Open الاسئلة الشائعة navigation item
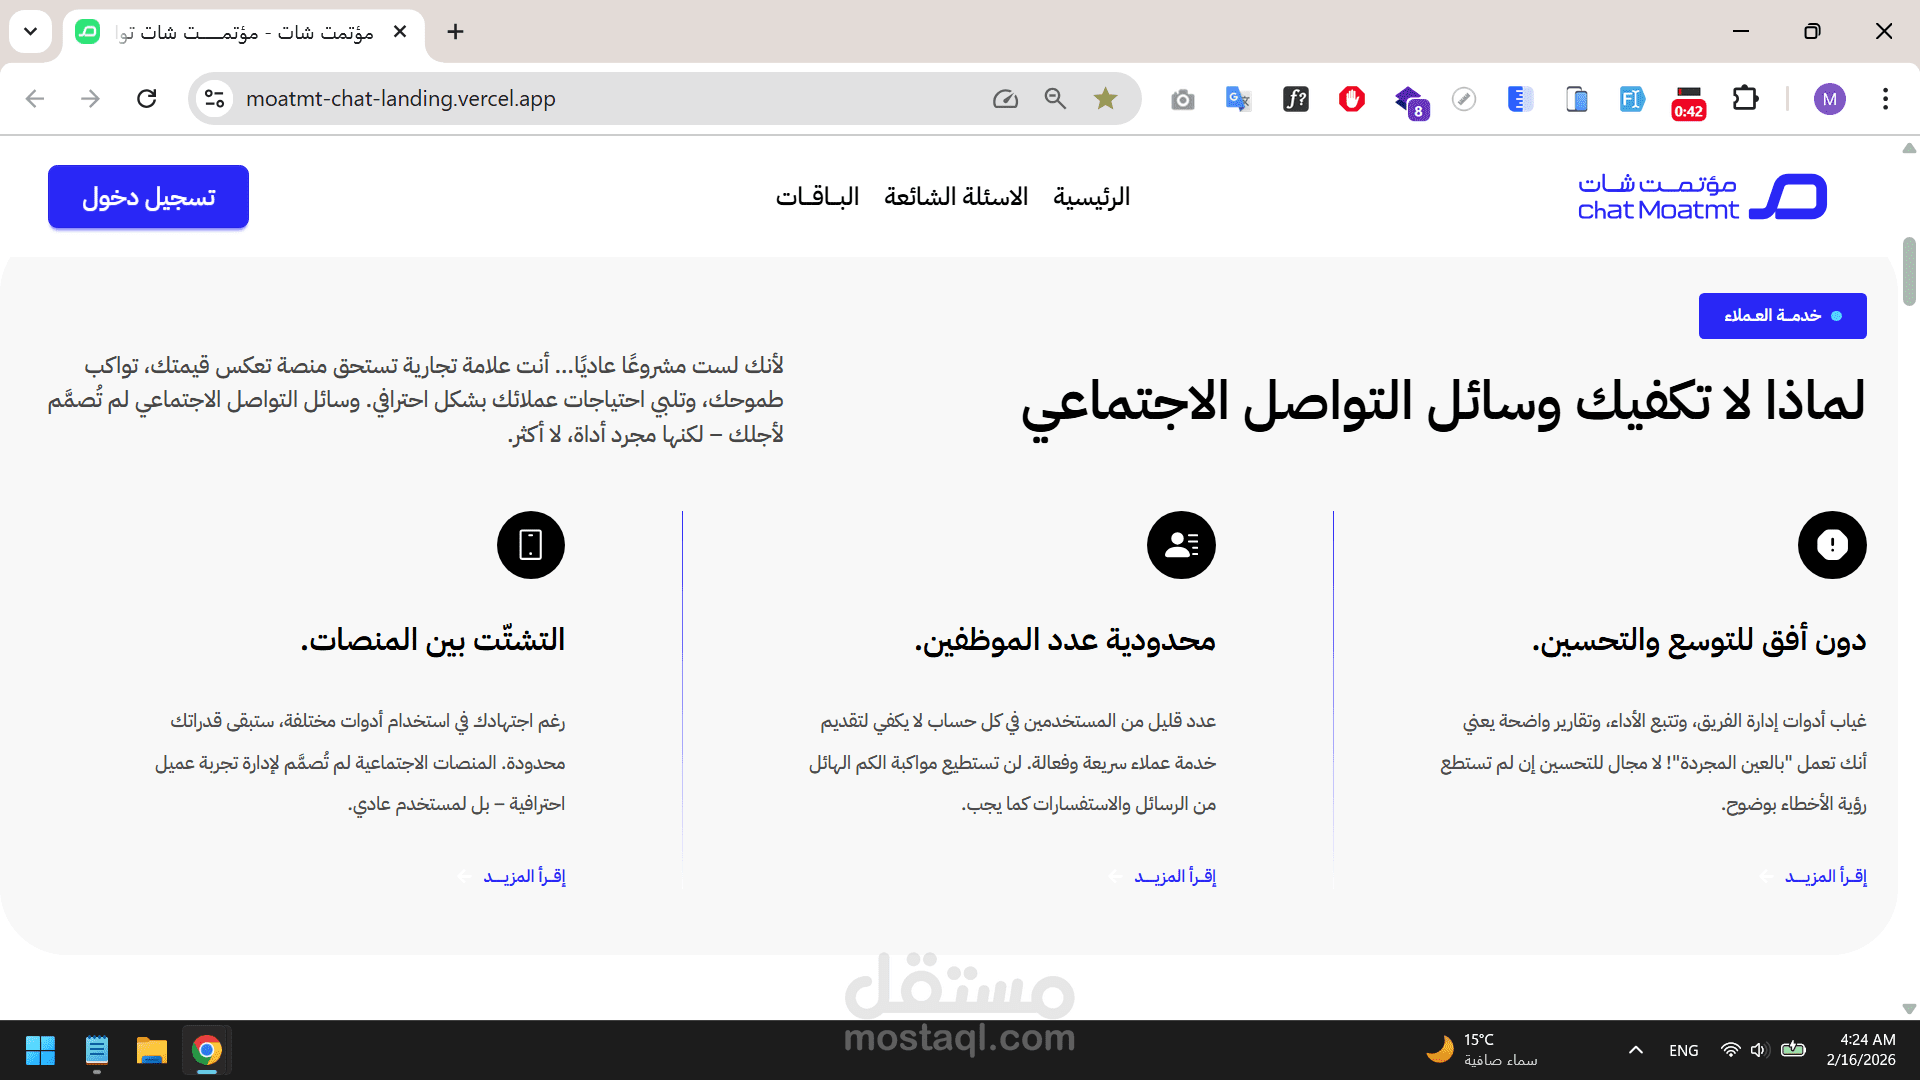The width and height of the screenshot is (1920, 1080). [956, 197]
